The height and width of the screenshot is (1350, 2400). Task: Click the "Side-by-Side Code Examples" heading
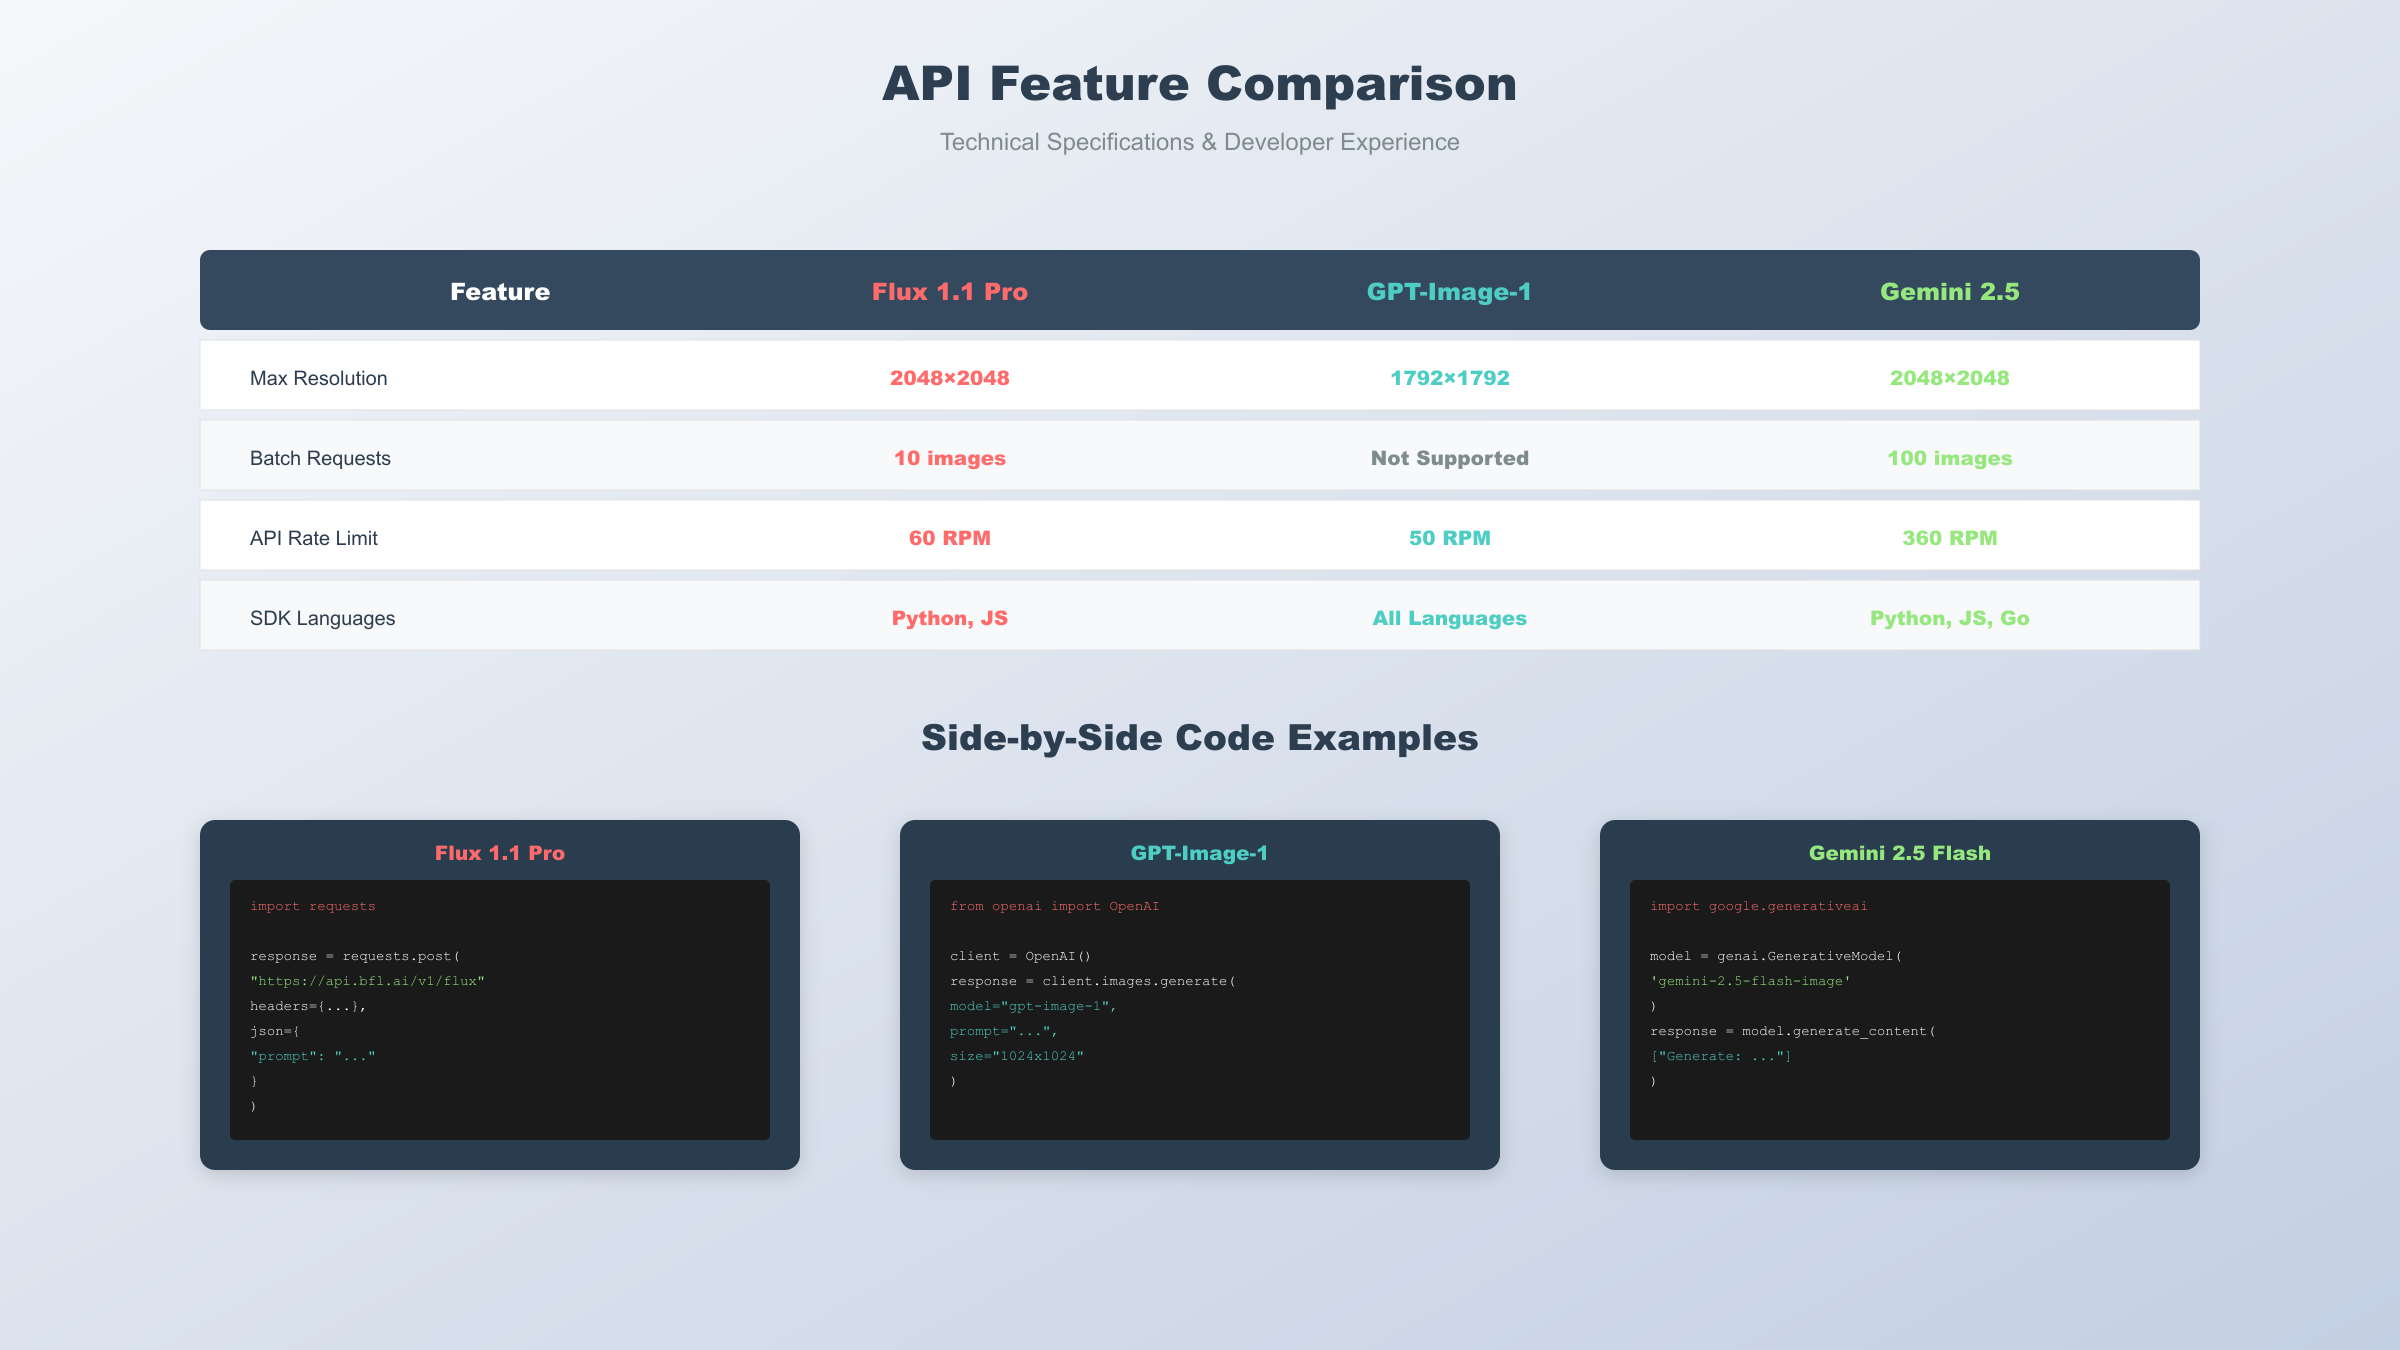1199,738
